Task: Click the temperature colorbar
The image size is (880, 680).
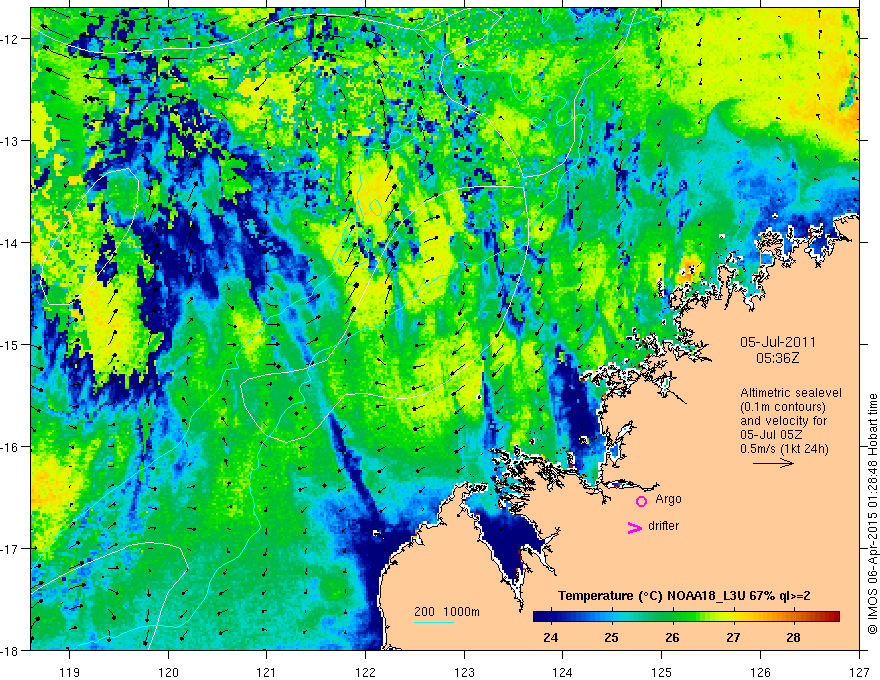Action: coord(686,616)
